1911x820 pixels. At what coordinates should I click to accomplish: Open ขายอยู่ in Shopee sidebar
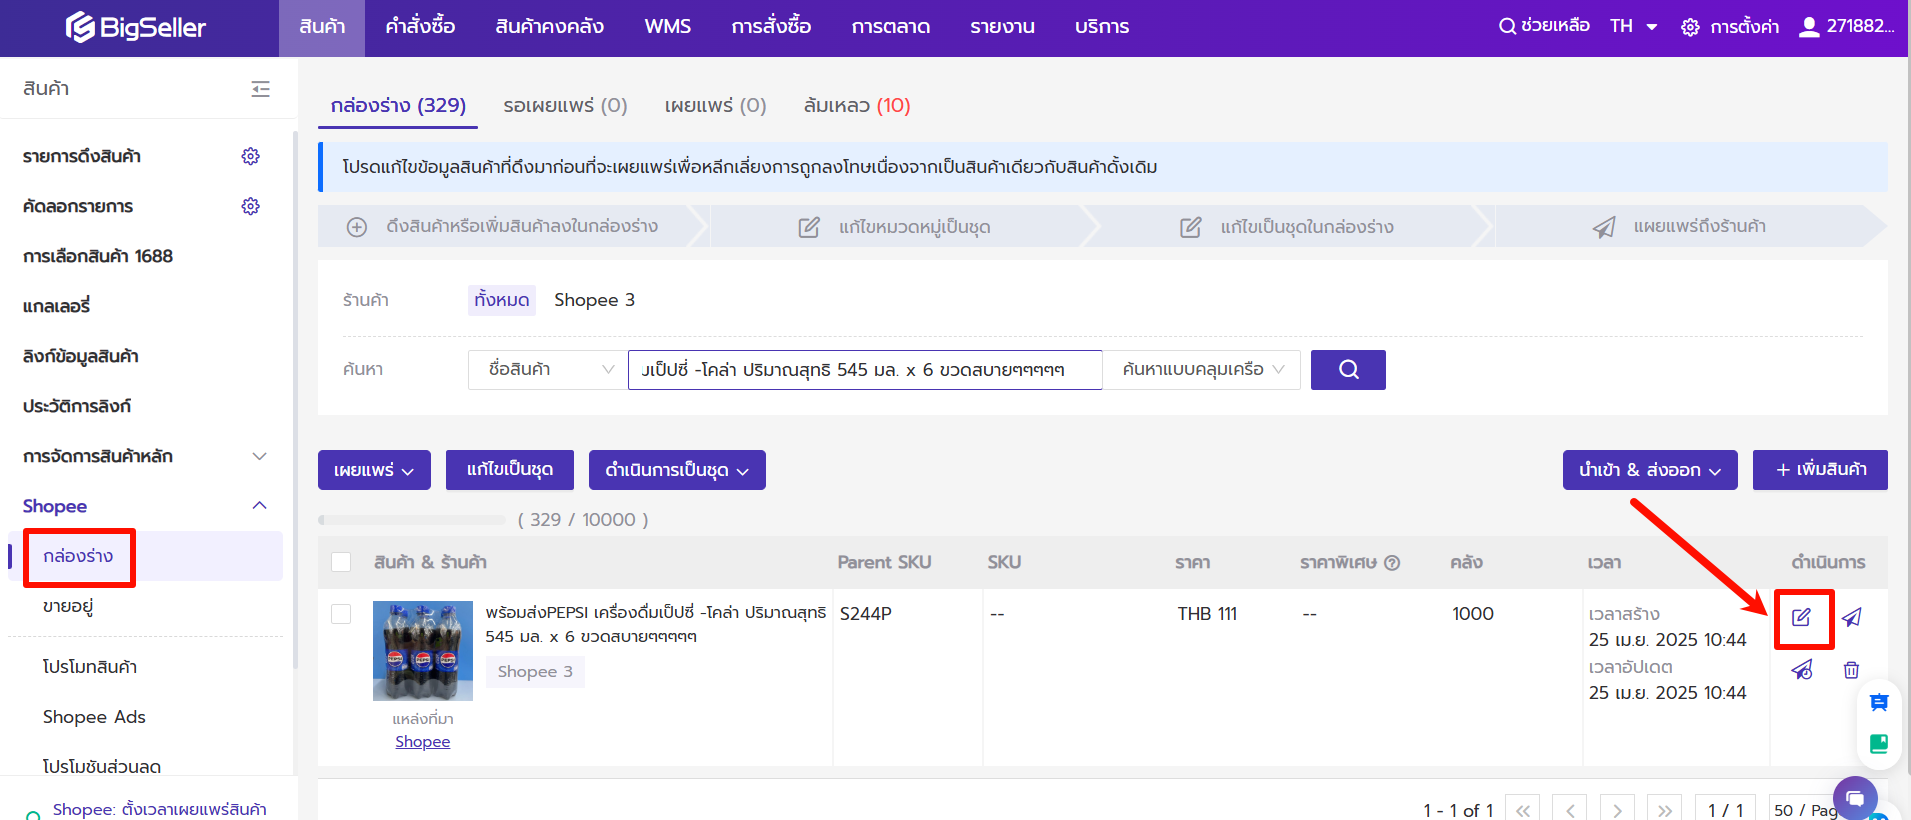(x=68, y=606)
